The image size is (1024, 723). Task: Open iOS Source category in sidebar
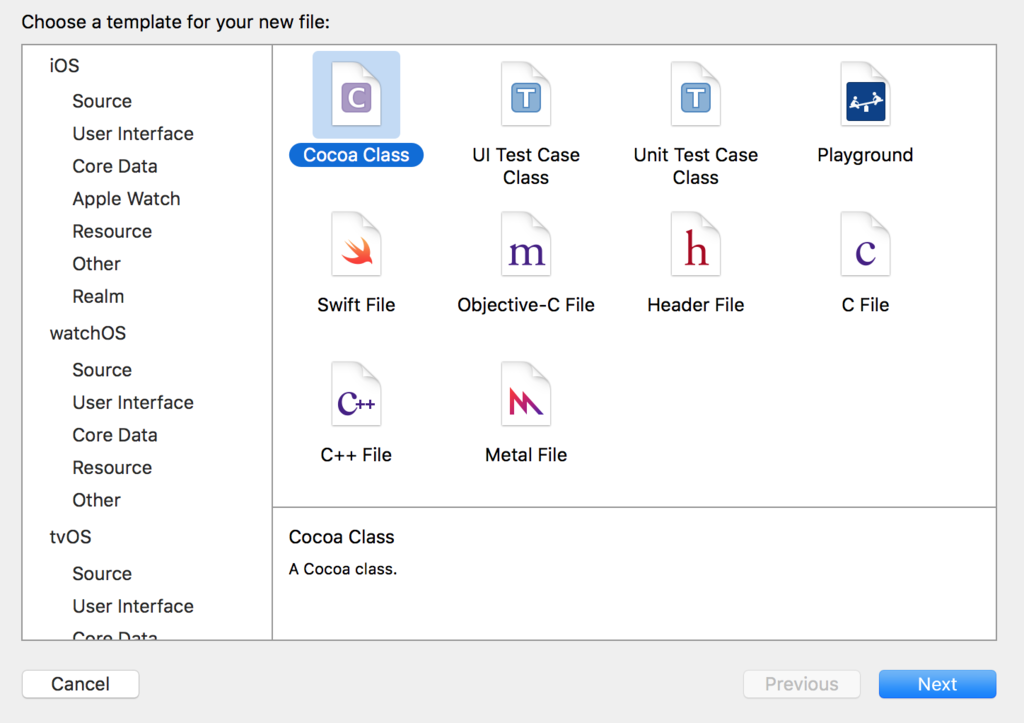[x=102, y=101]
